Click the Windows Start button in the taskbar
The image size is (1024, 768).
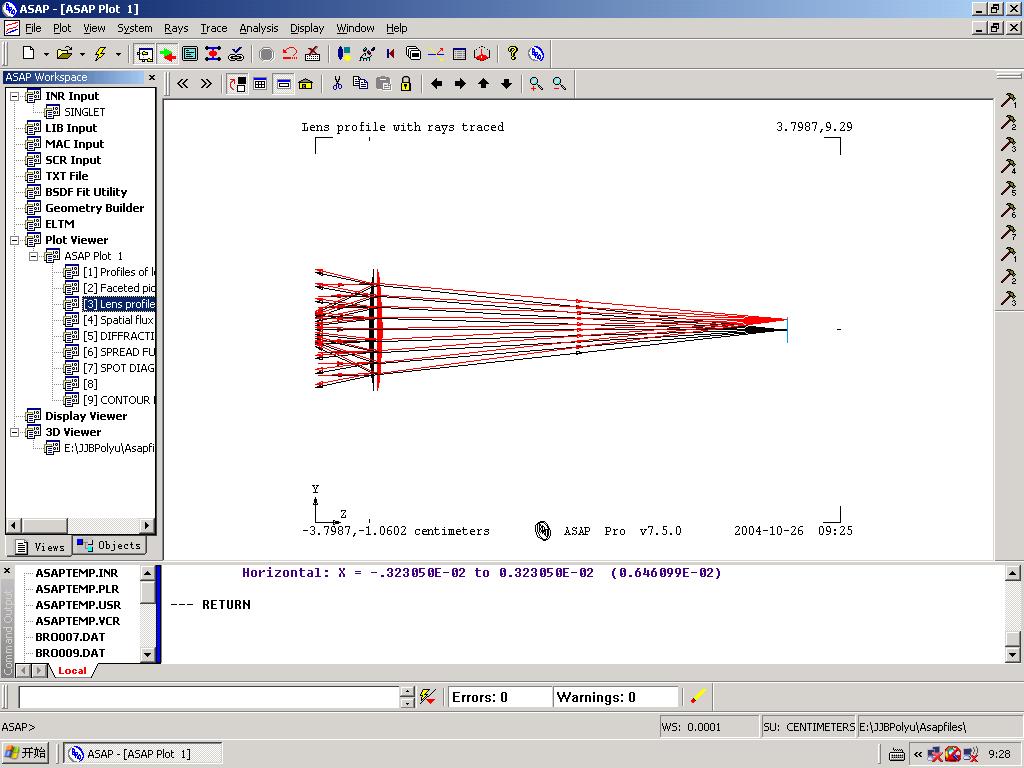click(x=27, y=753)
